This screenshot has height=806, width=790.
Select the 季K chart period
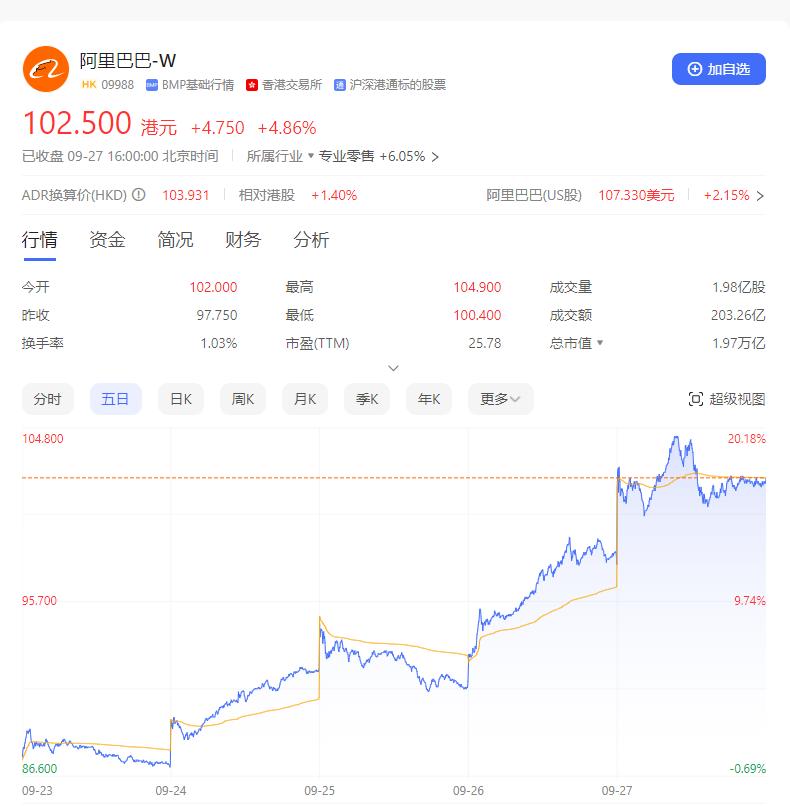pos(367,399)
